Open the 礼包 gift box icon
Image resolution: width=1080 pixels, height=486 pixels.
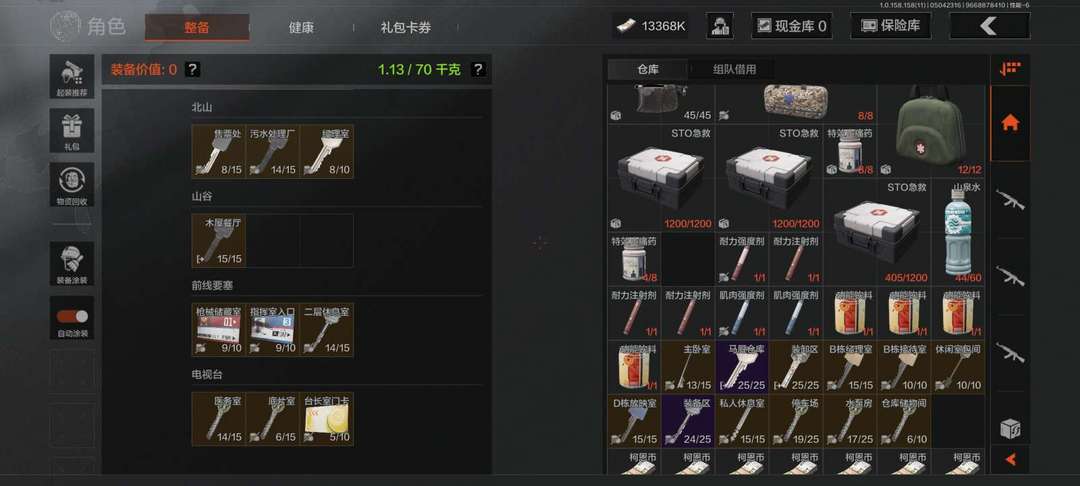(x=72, y=130)
